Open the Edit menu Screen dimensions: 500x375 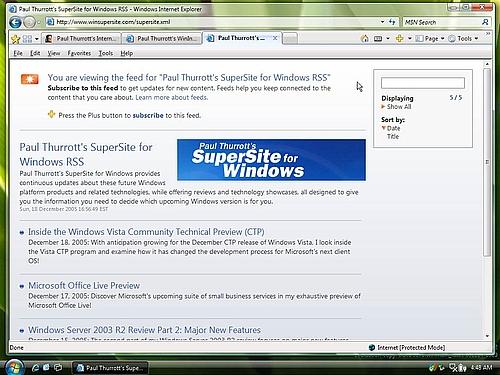35,53
